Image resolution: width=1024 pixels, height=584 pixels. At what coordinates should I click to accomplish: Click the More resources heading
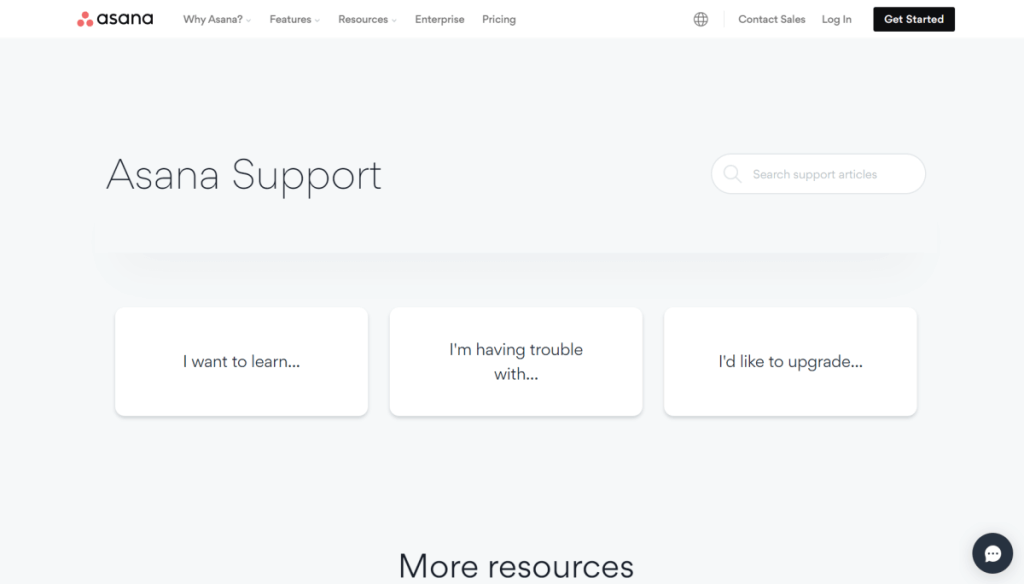pos(516,565)
